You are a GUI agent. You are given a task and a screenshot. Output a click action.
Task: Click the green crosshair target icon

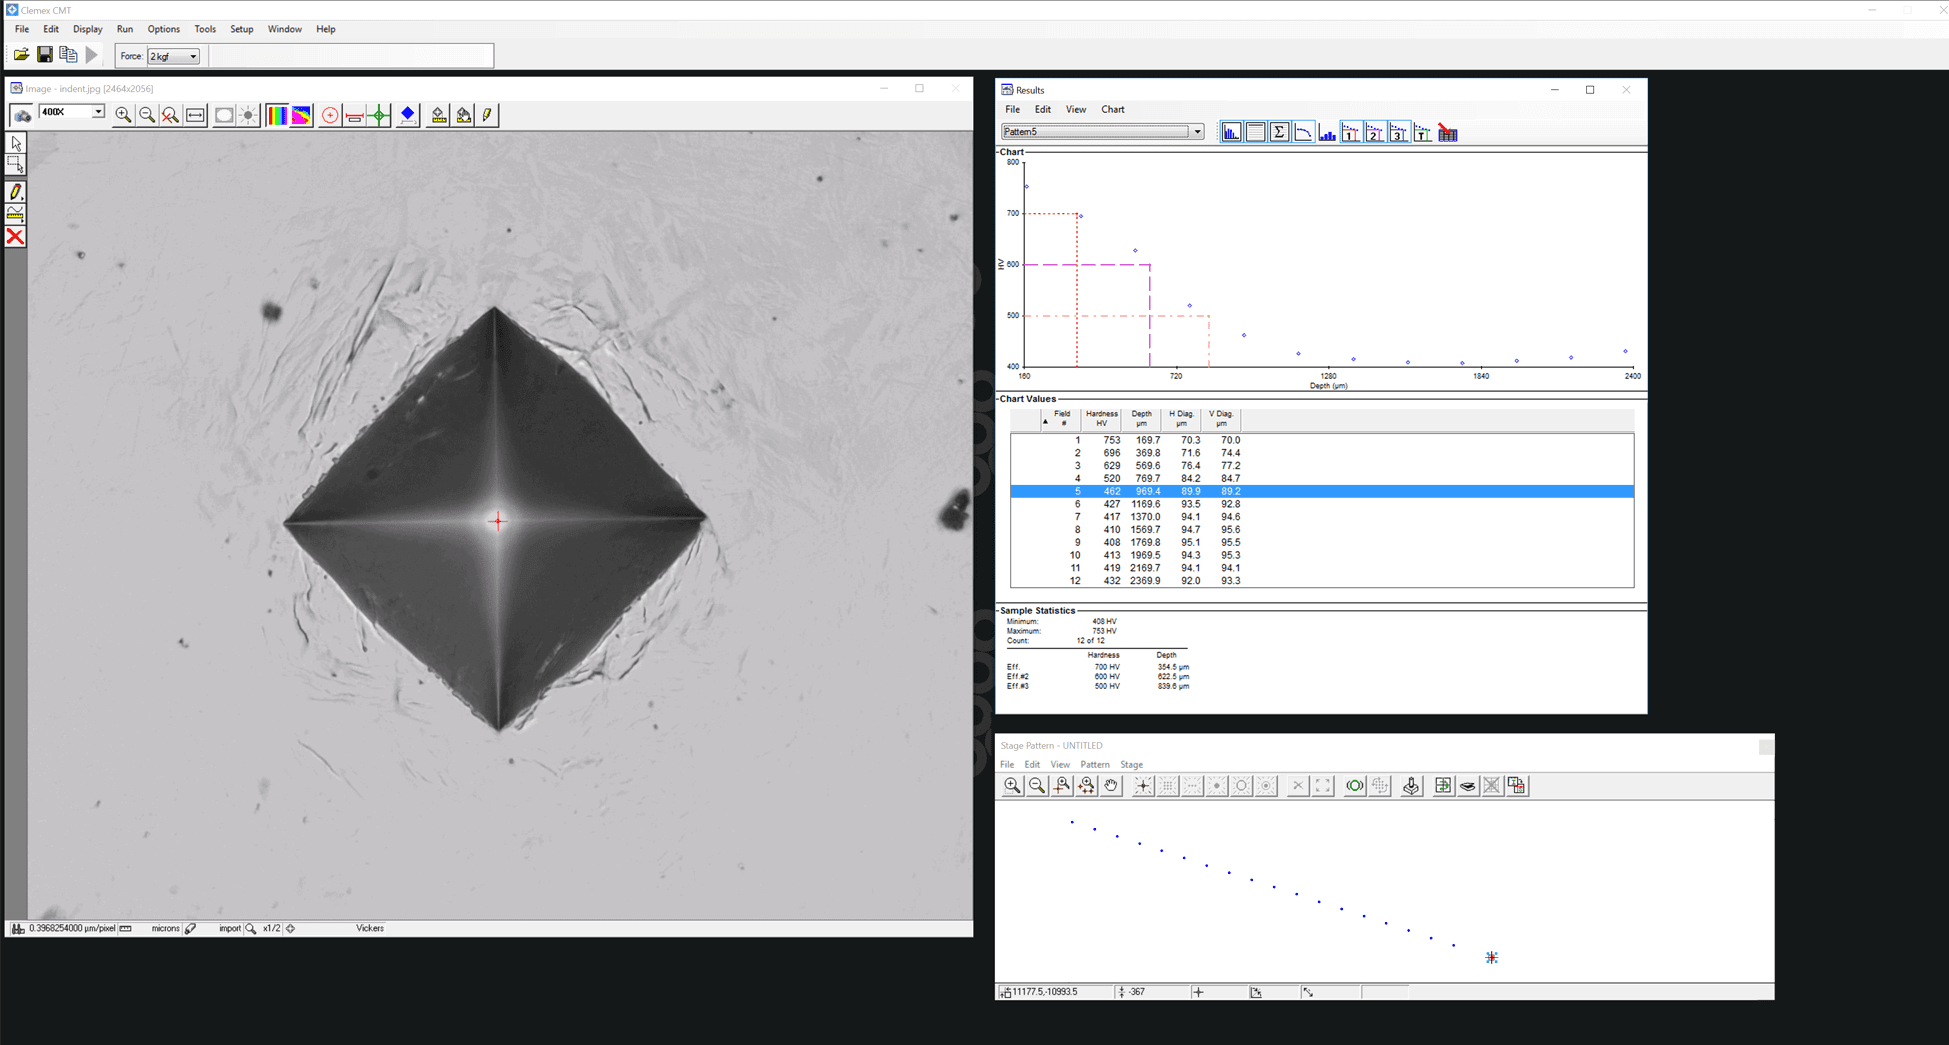click(379, 115)
